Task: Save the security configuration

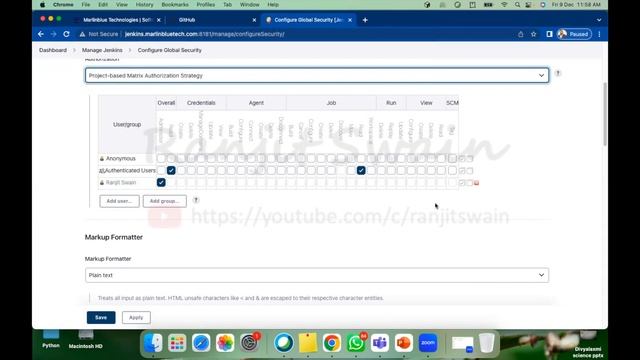Action: tap(101, 318)
